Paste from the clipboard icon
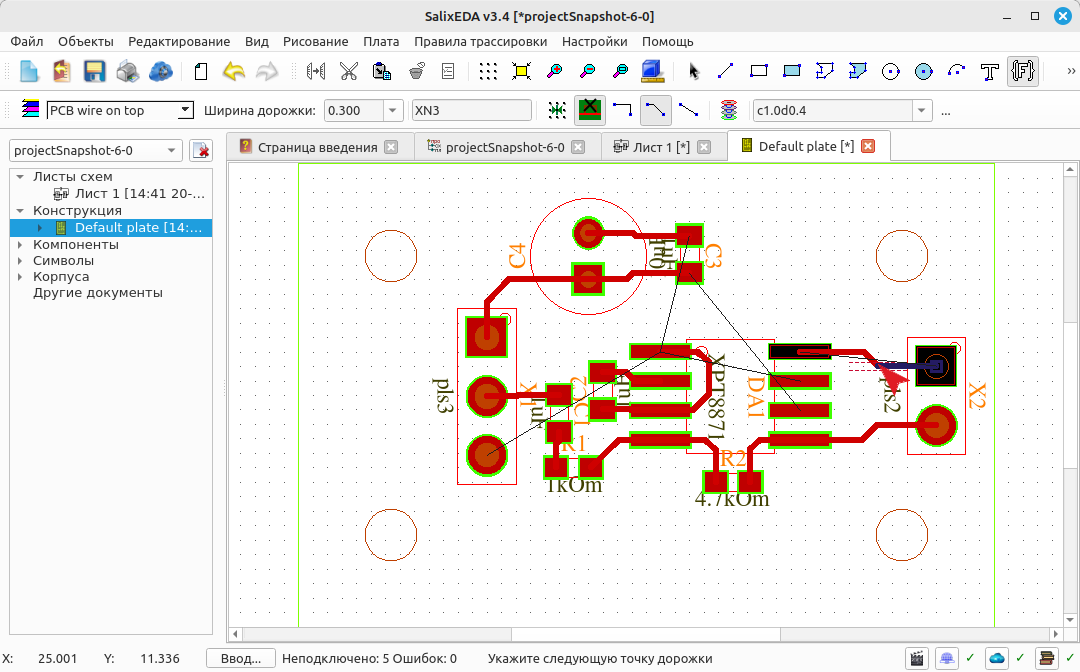The image size is (1080, 672). pyautogui.click(x=382, y=71)
